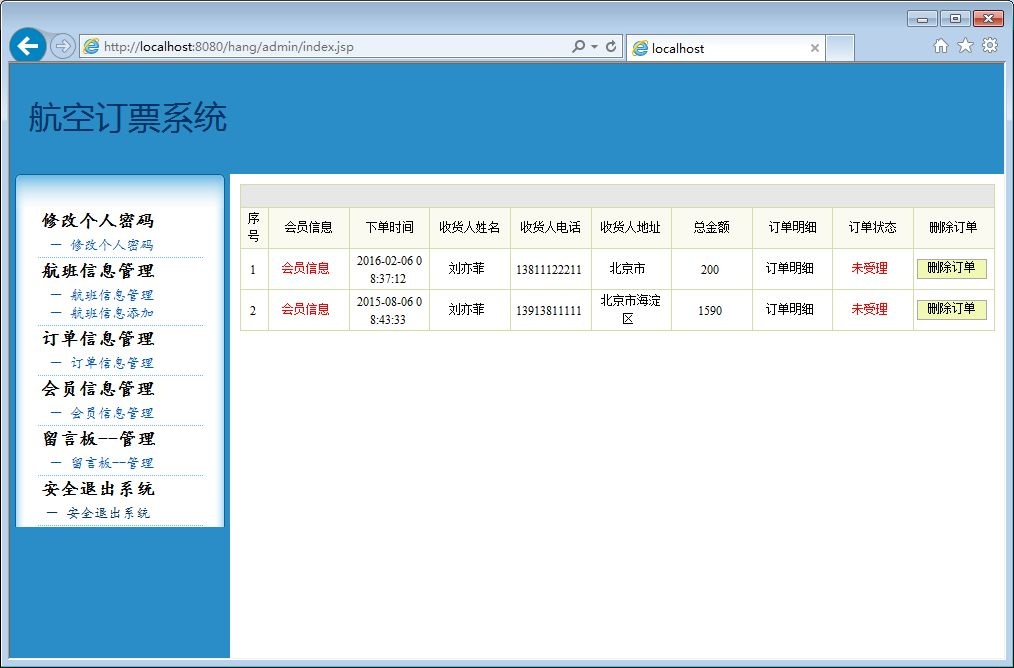Open 订单明细 for the 200 amount order
The height and width of the screenshot is (668, 1014).
(x=790, y=268)
